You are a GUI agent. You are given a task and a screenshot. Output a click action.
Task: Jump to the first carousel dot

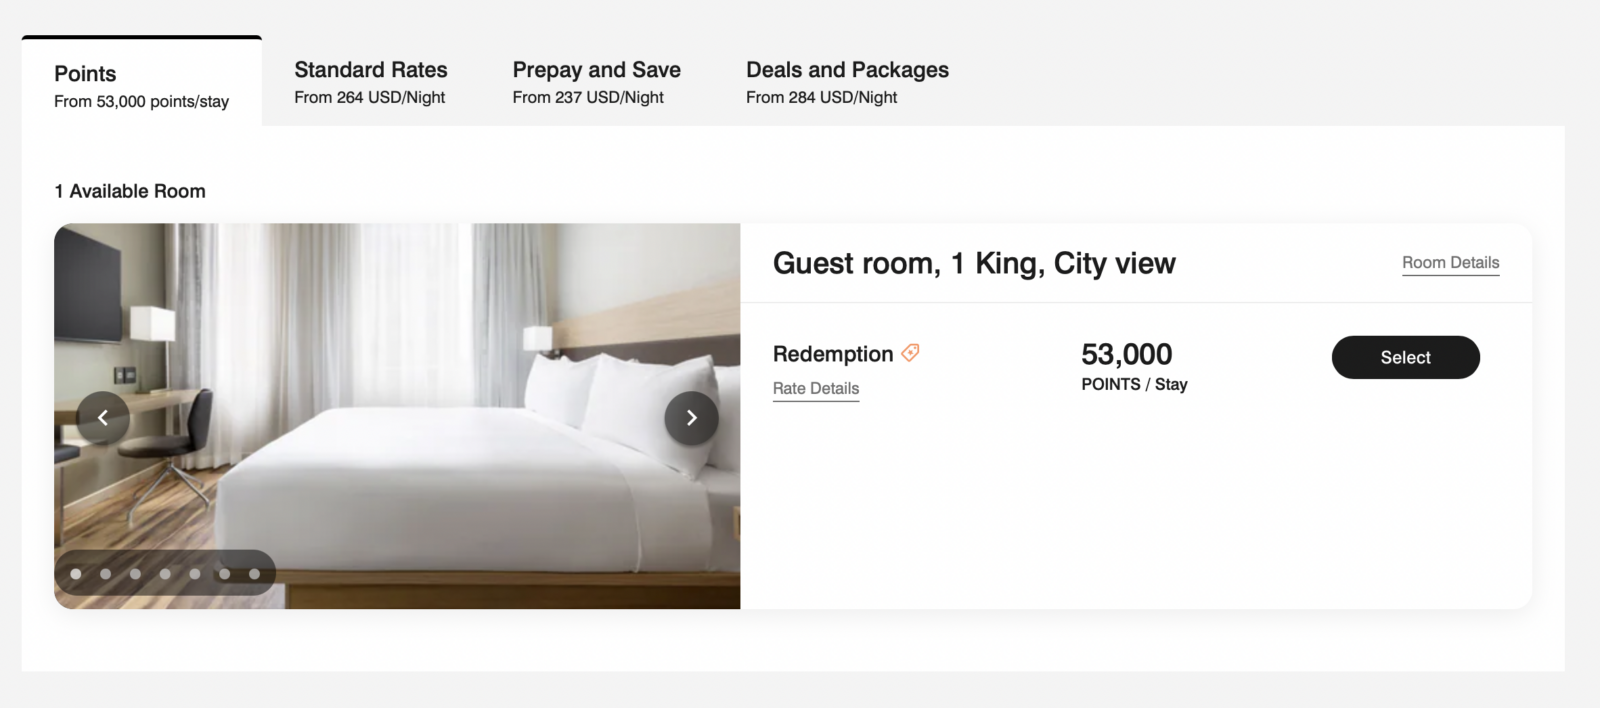[x=76, y=574]
